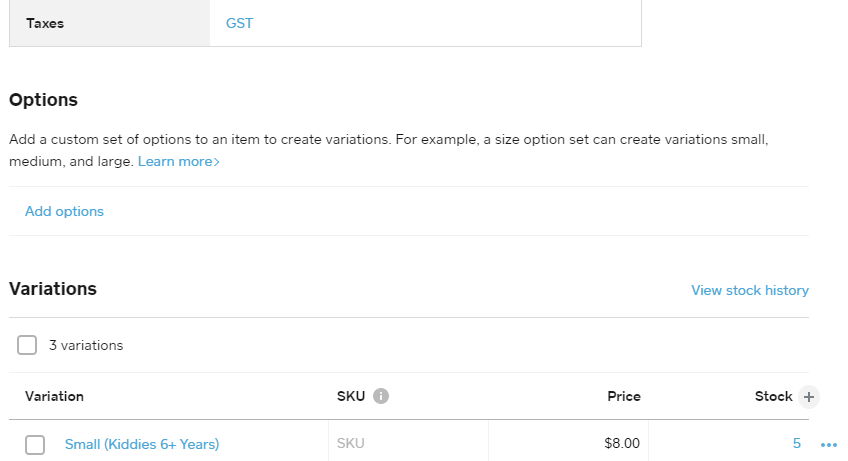The height and width of the screenshot is (461, 848).
Task: Click the Options section heading
Action: tap(43, 100)
